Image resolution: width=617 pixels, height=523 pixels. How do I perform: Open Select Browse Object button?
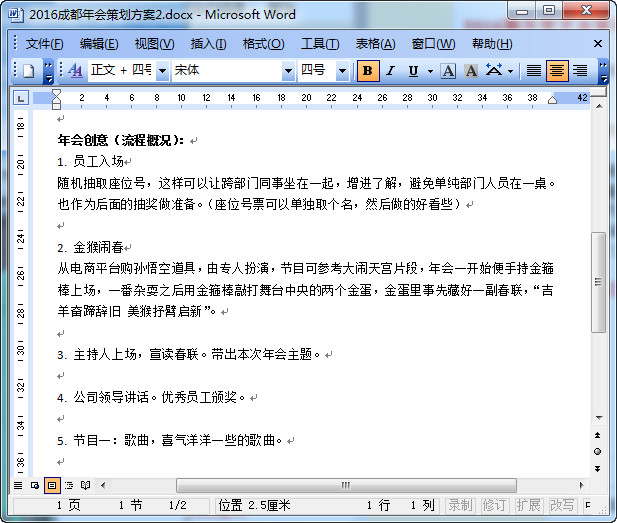598,451
